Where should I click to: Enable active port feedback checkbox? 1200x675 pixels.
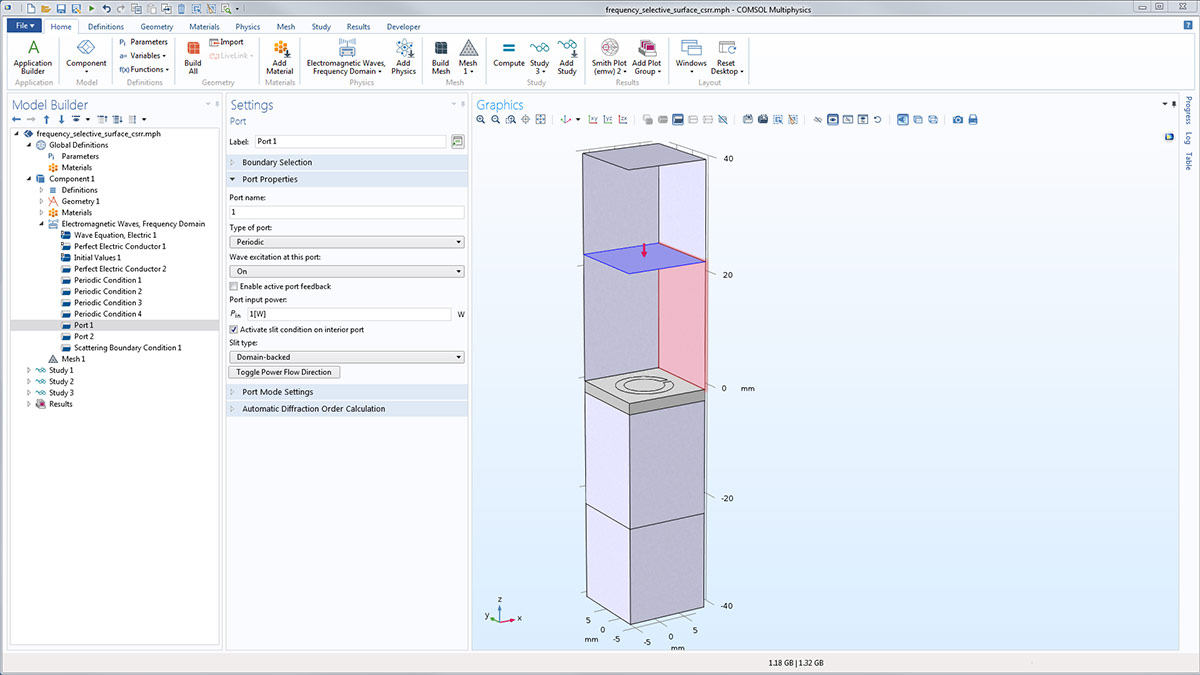[x=234, y=287]
